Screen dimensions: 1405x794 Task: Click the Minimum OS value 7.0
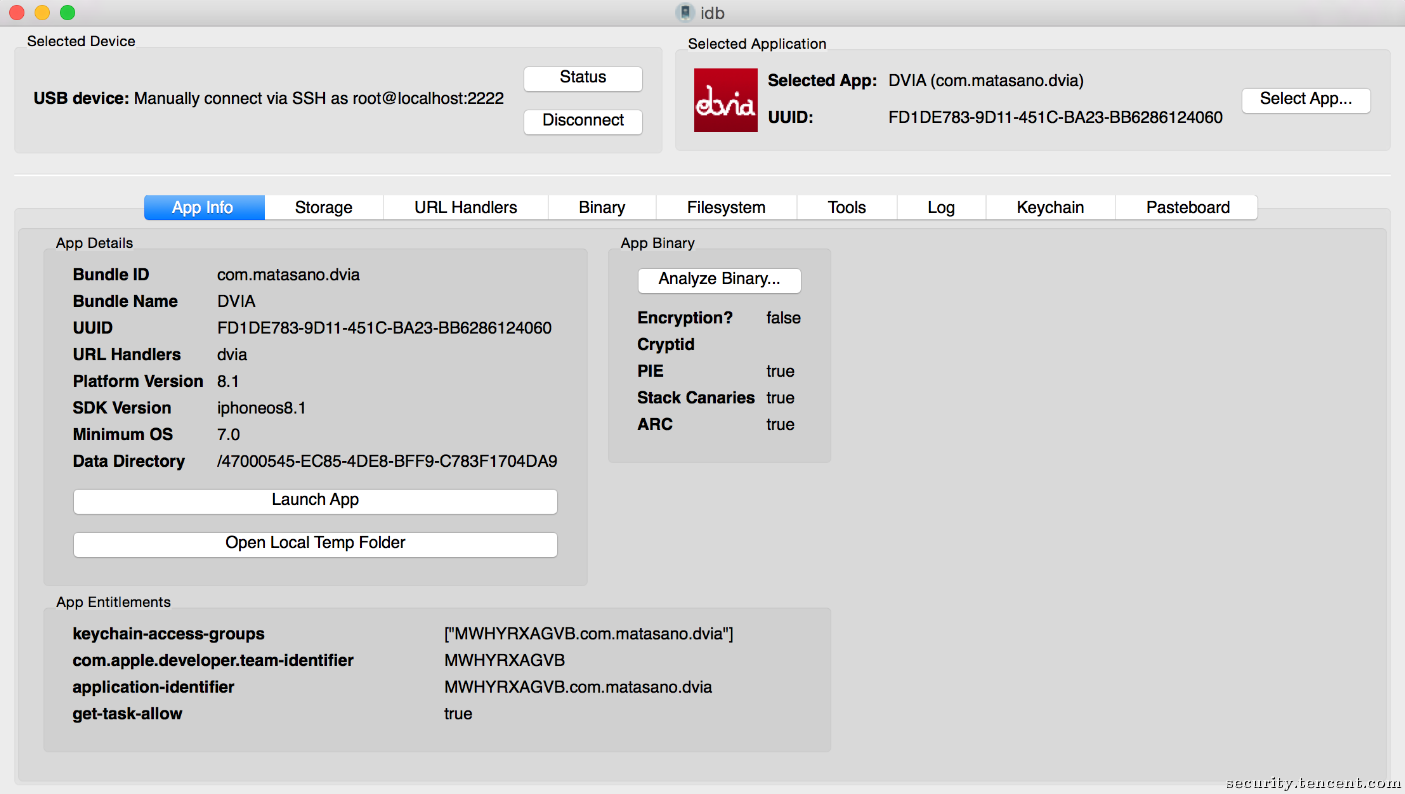(228, 435)
